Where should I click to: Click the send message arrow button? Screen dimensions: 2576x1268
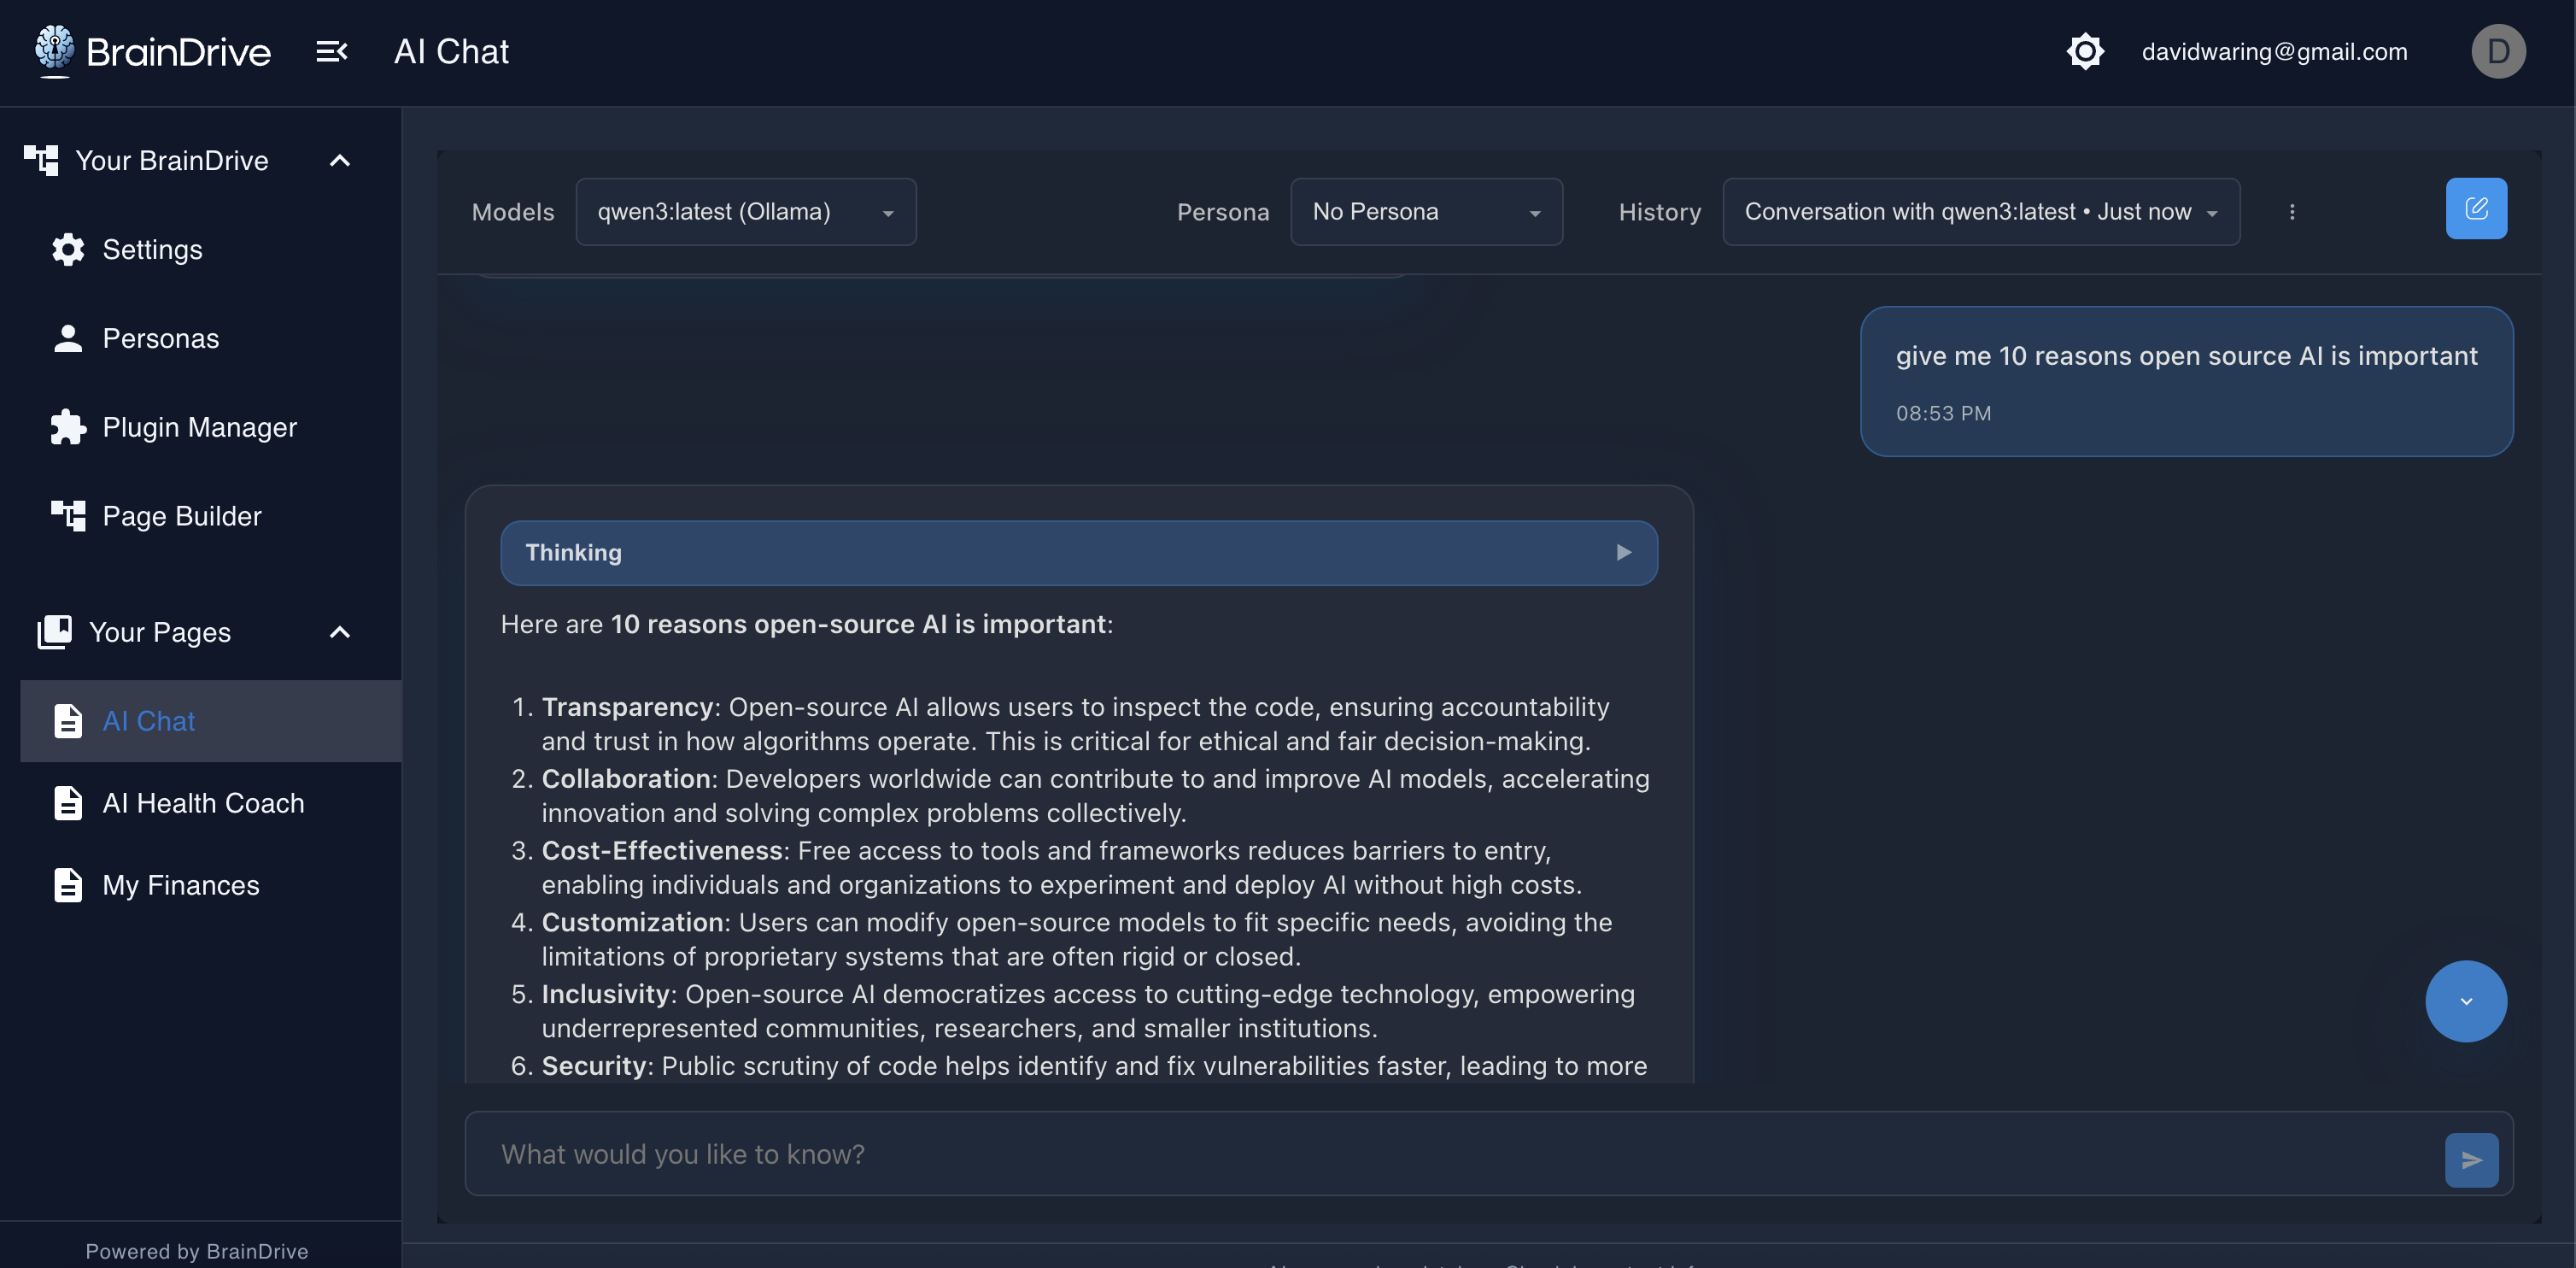point(2471,1159)
